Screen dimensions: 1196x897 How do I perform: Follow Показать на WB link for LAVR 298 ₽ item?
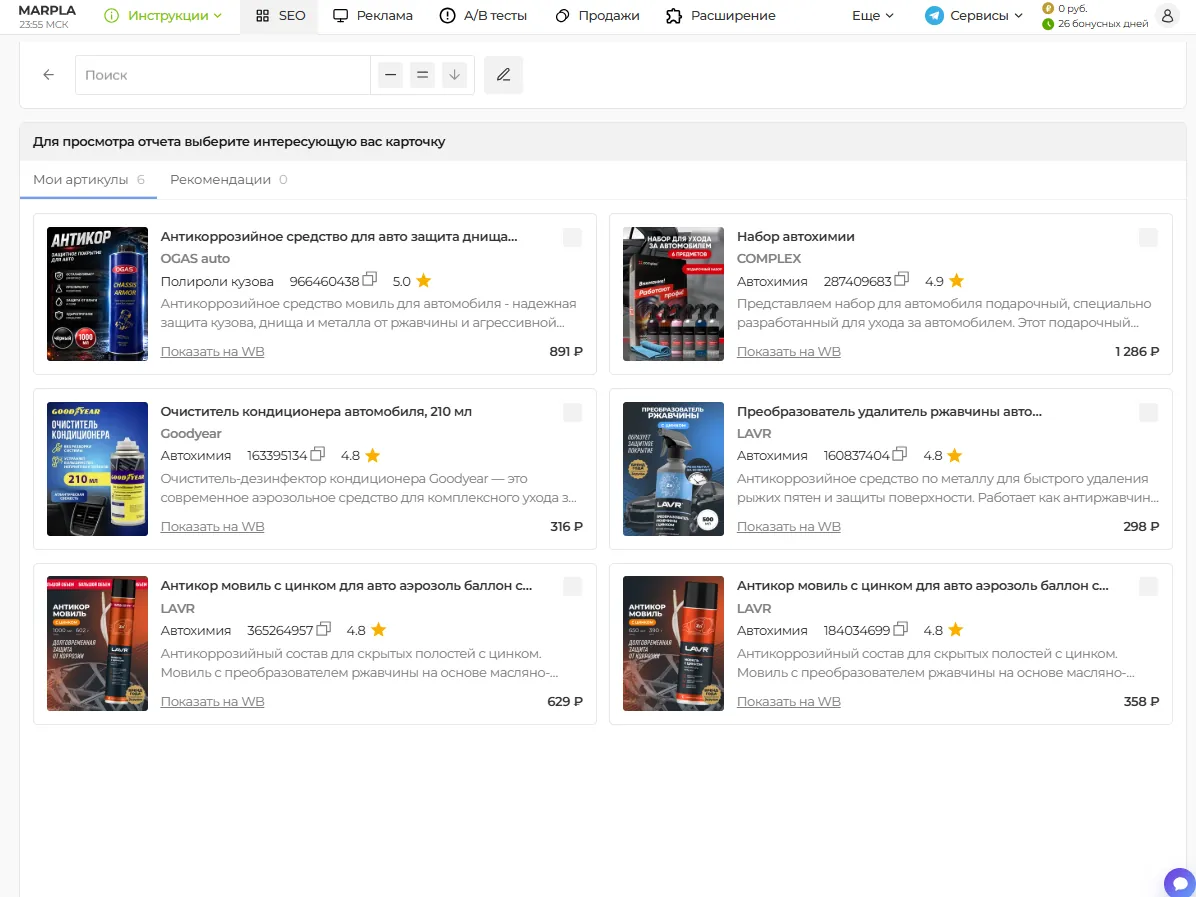point(789,526)
